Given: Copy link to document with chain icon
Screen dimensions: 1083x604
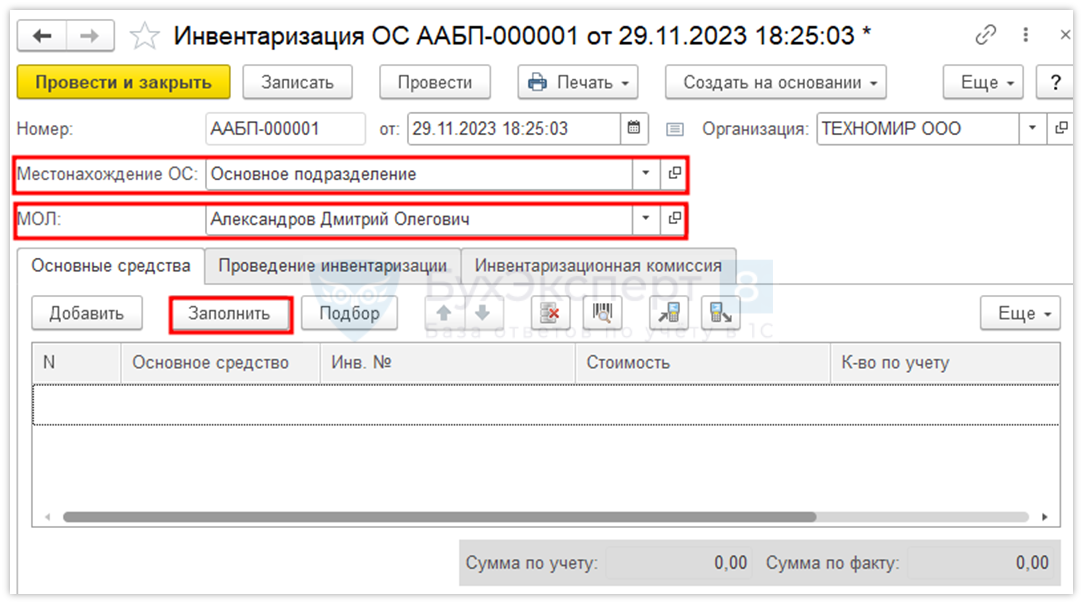Looking at the screenshot, I should 986,35.
